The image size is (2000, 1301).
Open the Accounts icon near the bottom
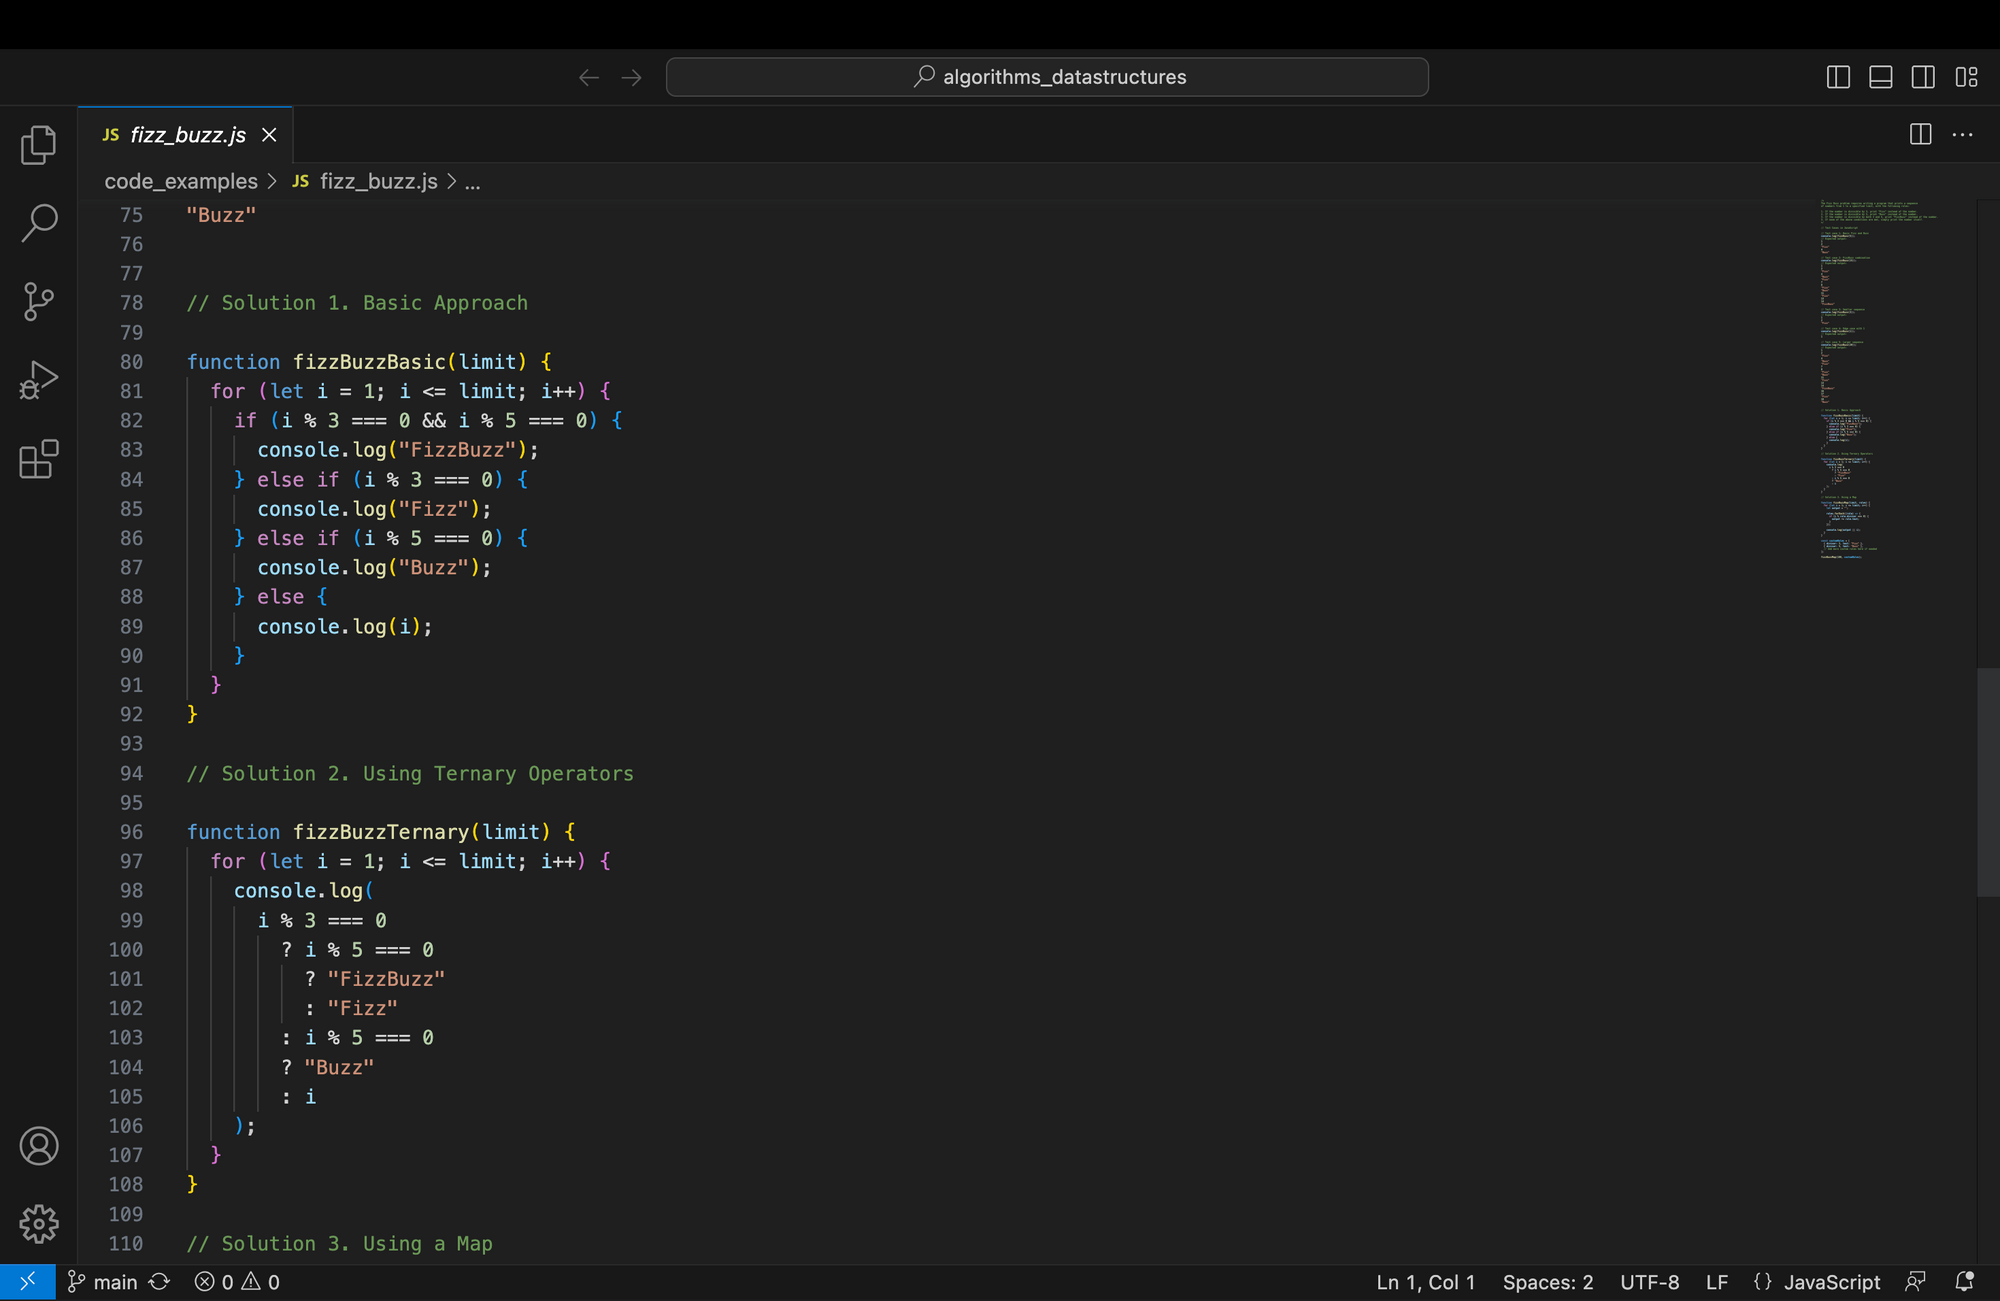(38, 1147)
